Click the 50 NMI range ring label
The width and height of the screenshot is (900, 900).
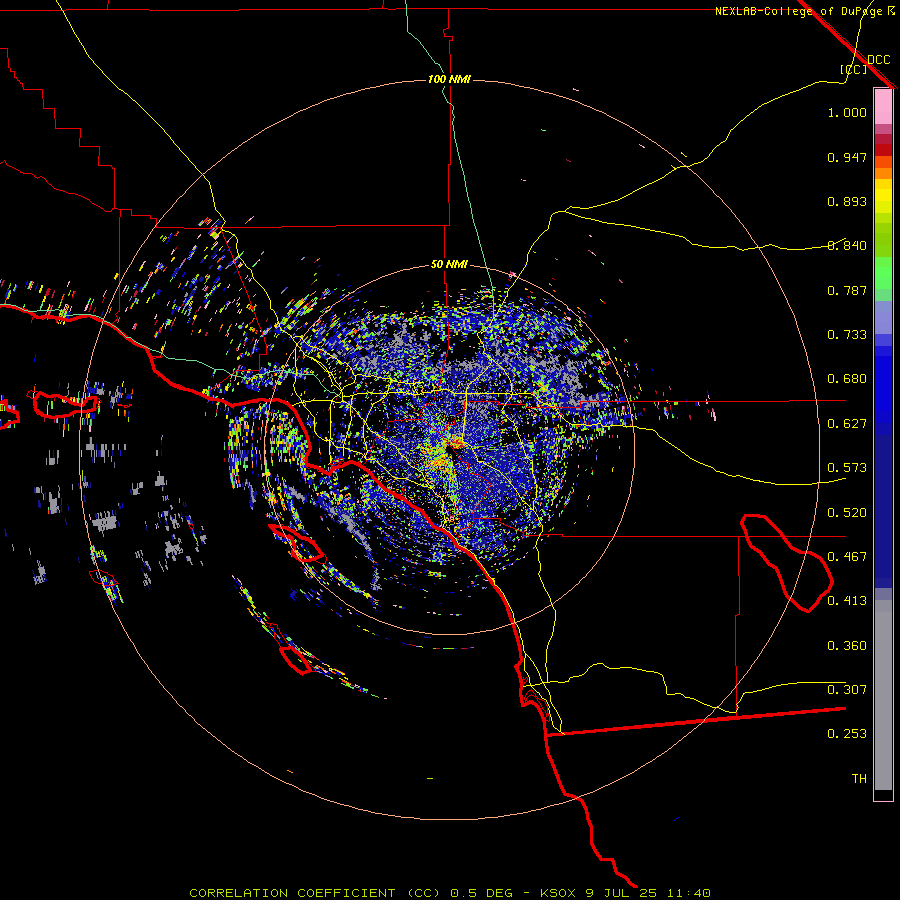[x=449, y=265]
